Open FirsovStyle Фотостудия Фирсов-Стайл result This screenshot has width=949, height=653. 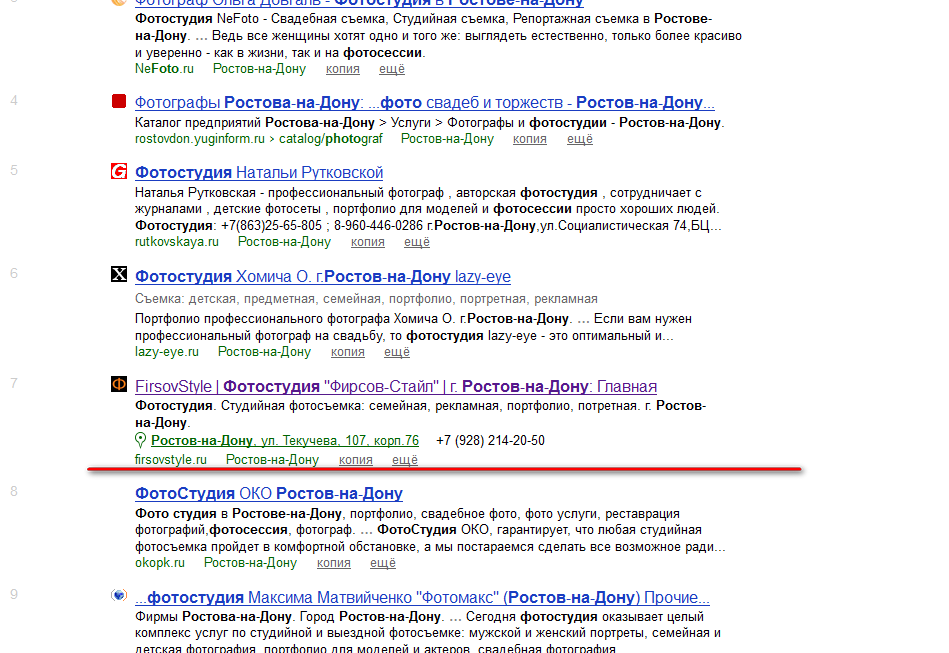[396, 387]
